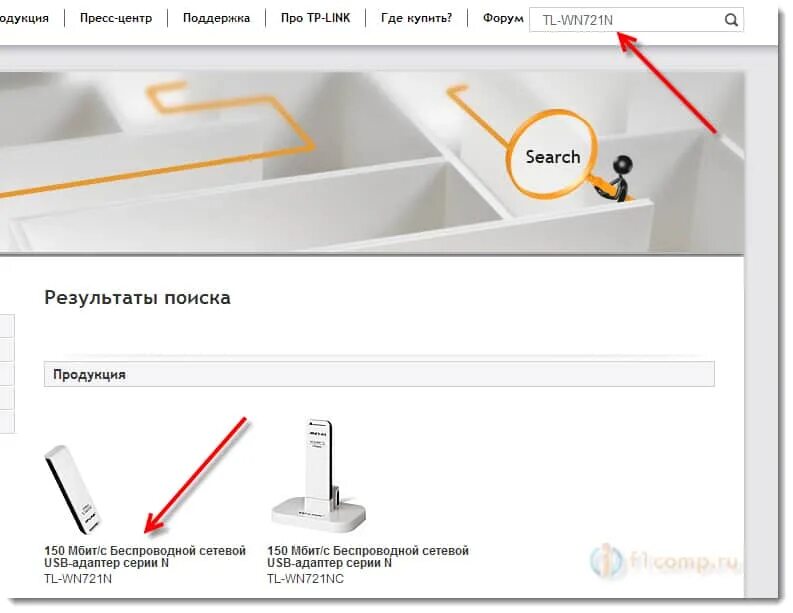The width and height of the screenshot is (793, 613).
Task: Click the TL-WN721NC model name text
Action: pyautogui.click(x=305, y=579)
